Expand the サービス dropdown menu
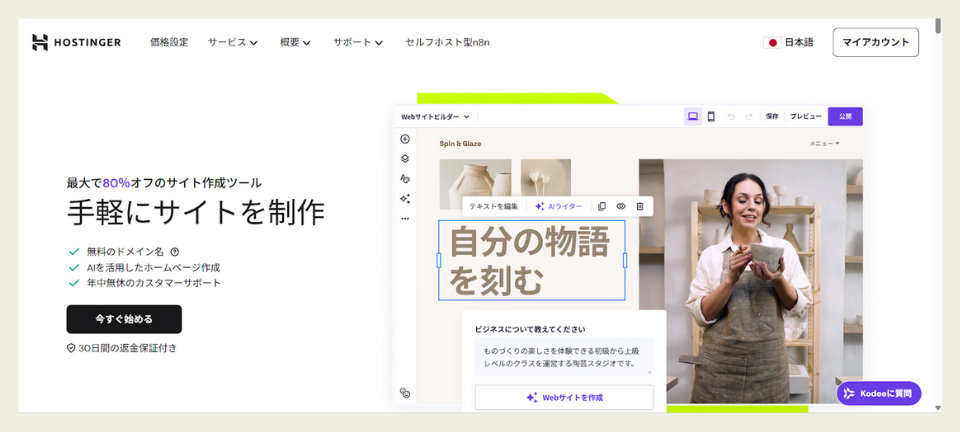The width and height of the screenshot is (960, 432). [x=233, y=42]
